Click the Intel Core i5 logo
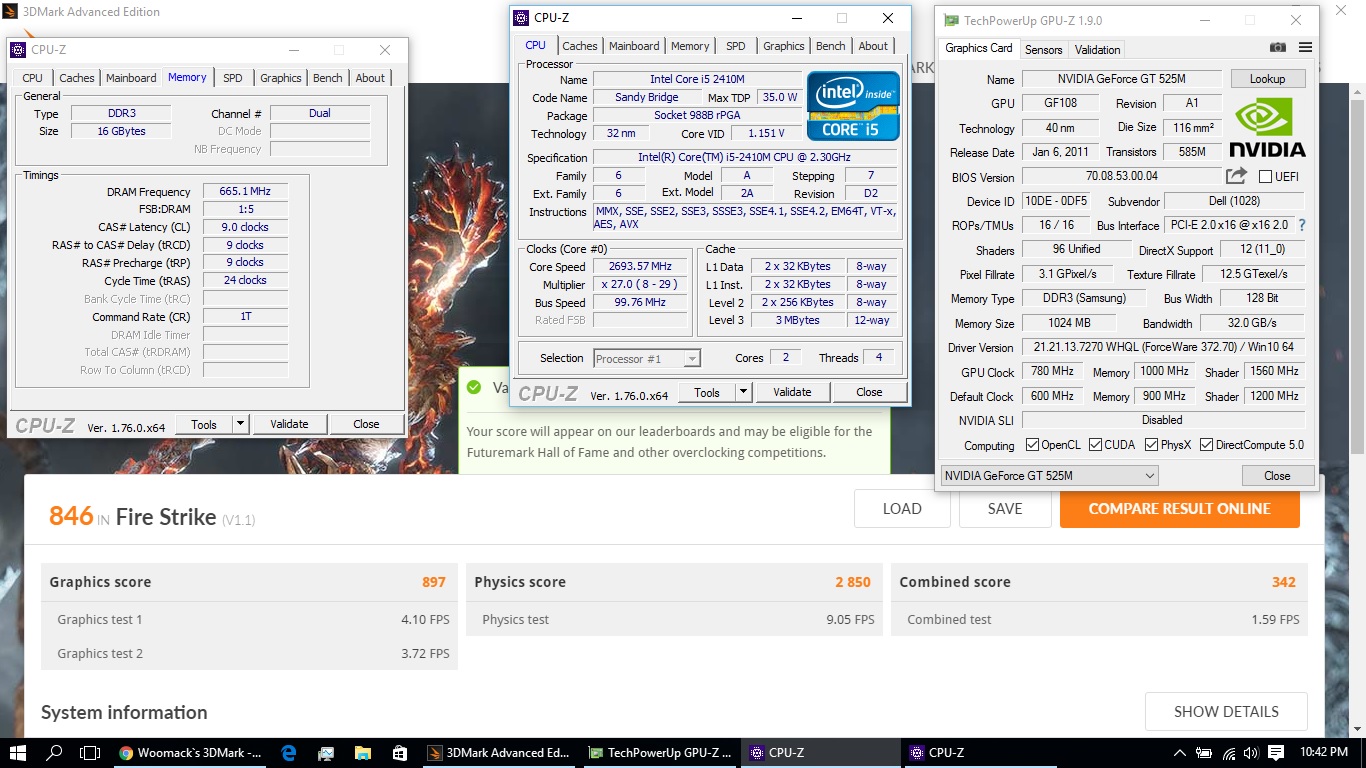Screen dimensions: 1366x768 pyautogui.click(x=853, y=105)
